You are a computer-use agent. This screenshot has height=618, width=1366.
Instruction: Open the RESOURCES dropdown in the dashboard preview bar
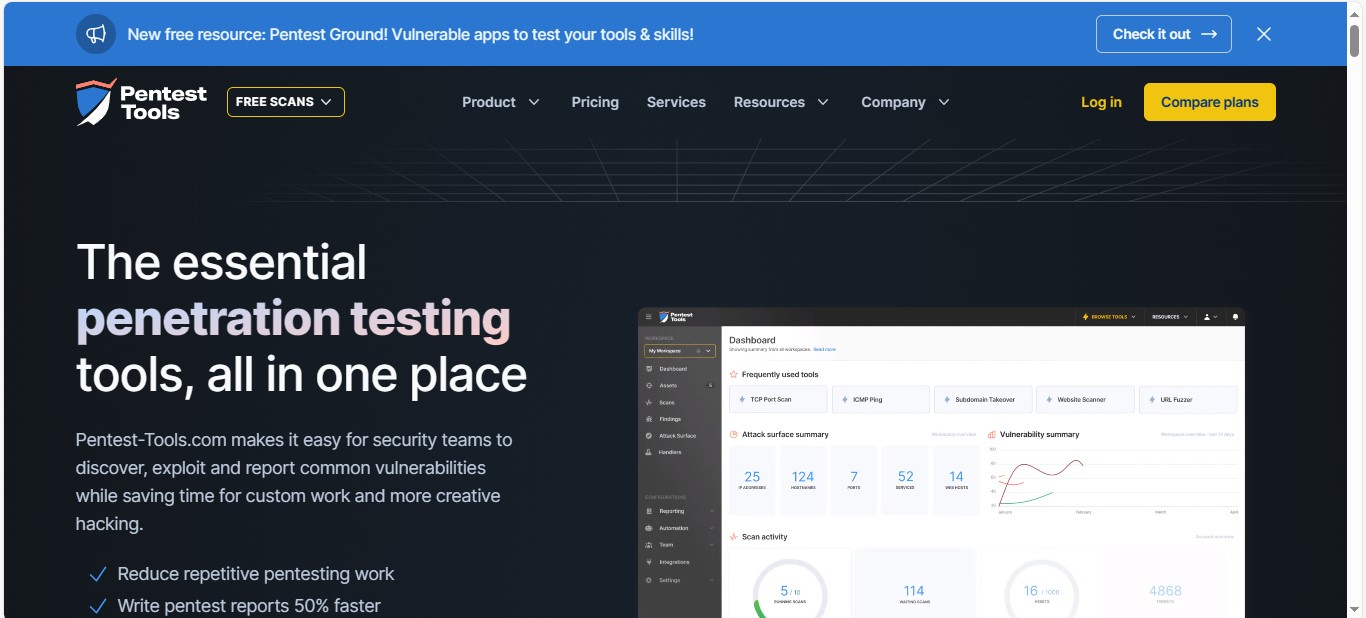pyautogui.click(x=1170, y=317)
